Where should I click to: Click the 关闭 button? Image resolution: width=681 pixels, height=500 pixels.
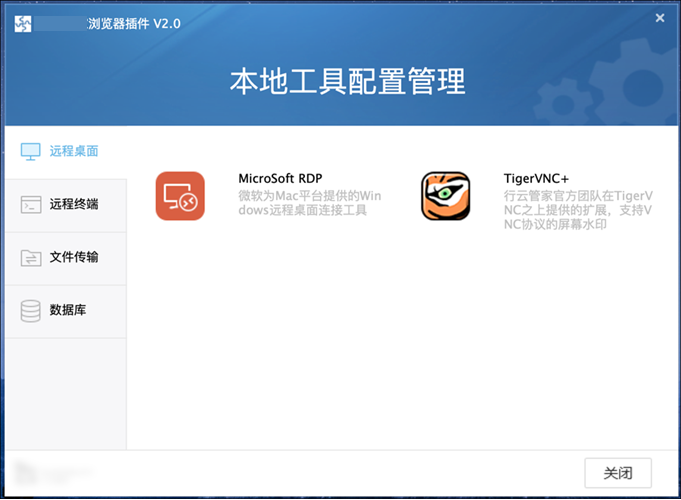coord(618,473)
